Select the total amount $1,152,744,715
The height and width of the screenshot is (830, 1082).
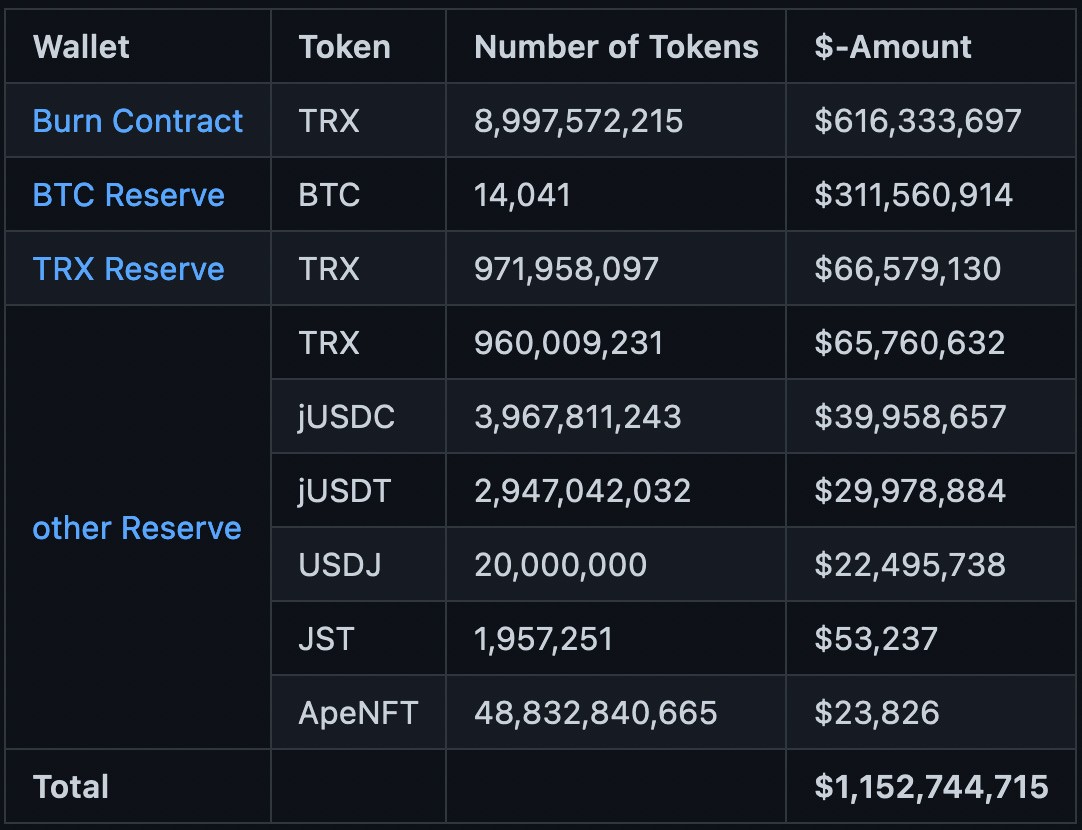[931, 787]
